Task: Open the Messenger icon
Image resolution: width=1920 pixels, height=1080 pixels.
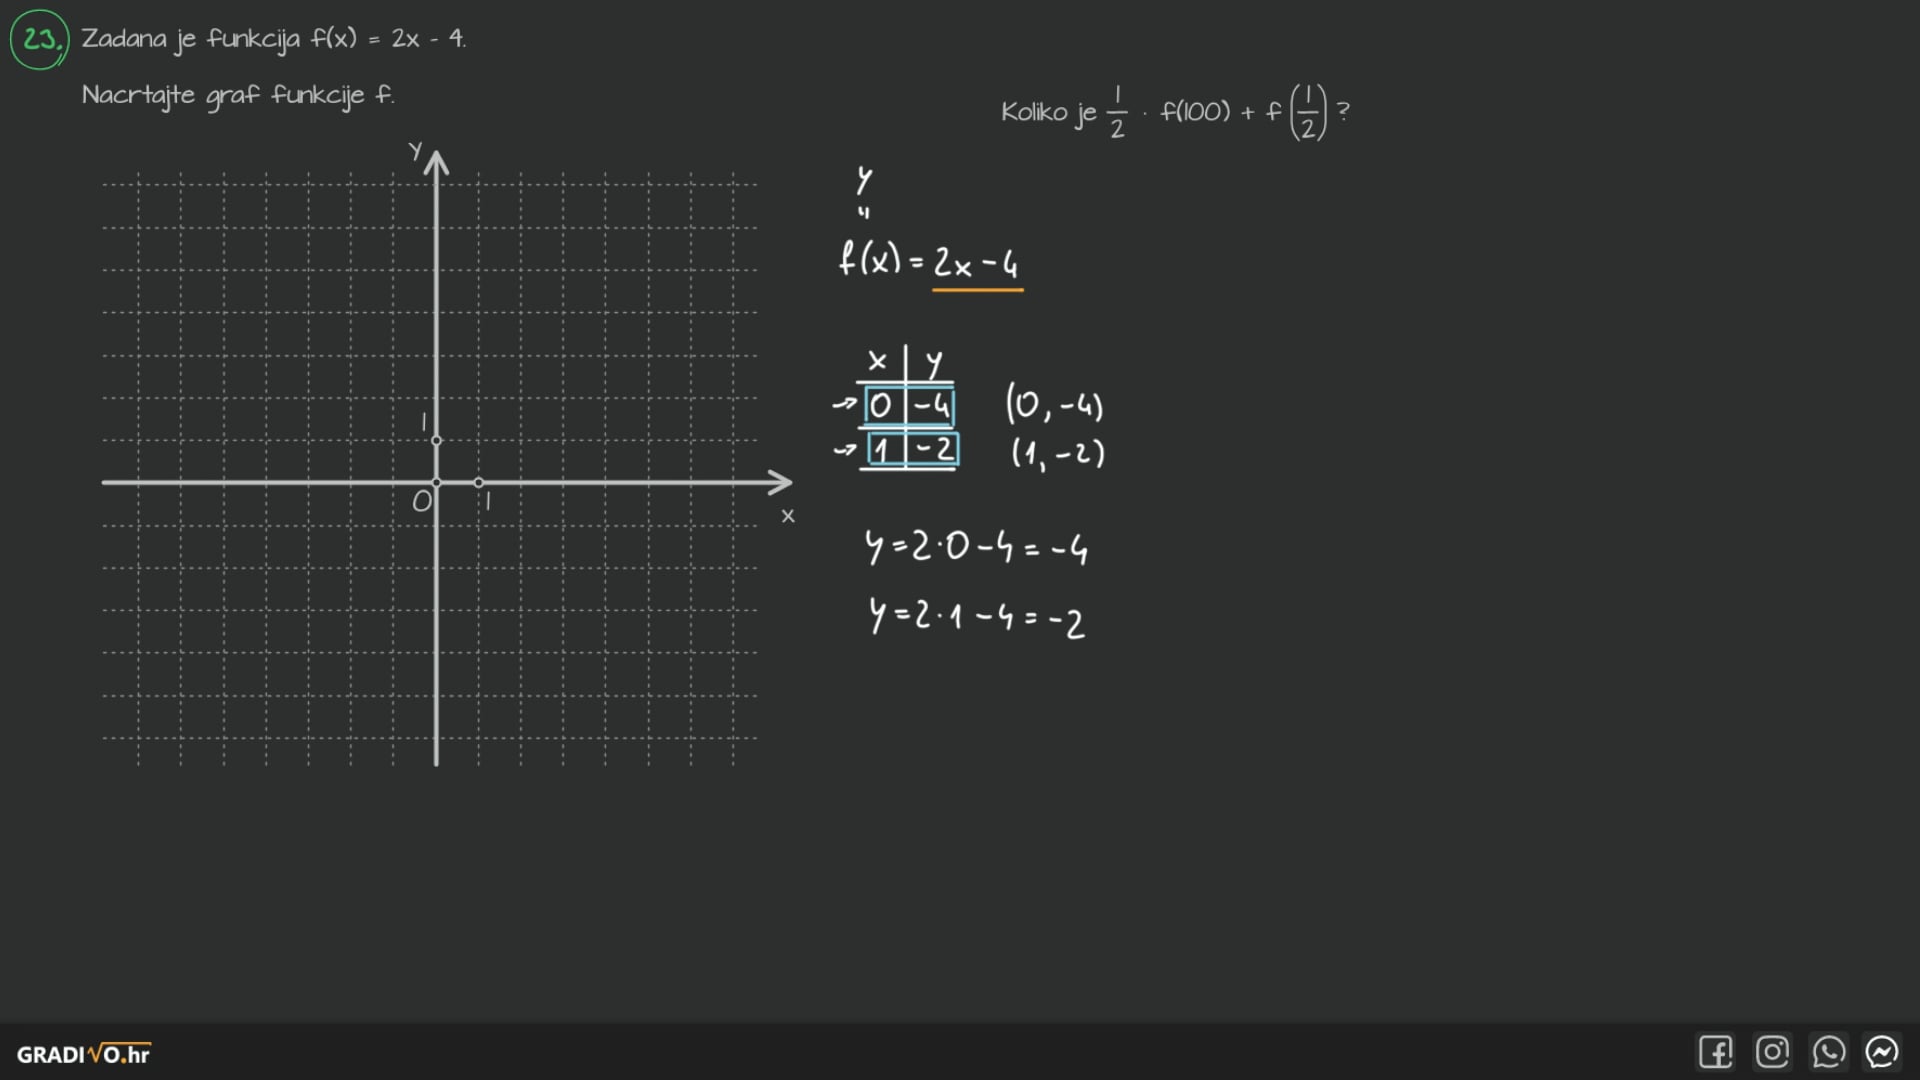Action: (1882, 1052)
